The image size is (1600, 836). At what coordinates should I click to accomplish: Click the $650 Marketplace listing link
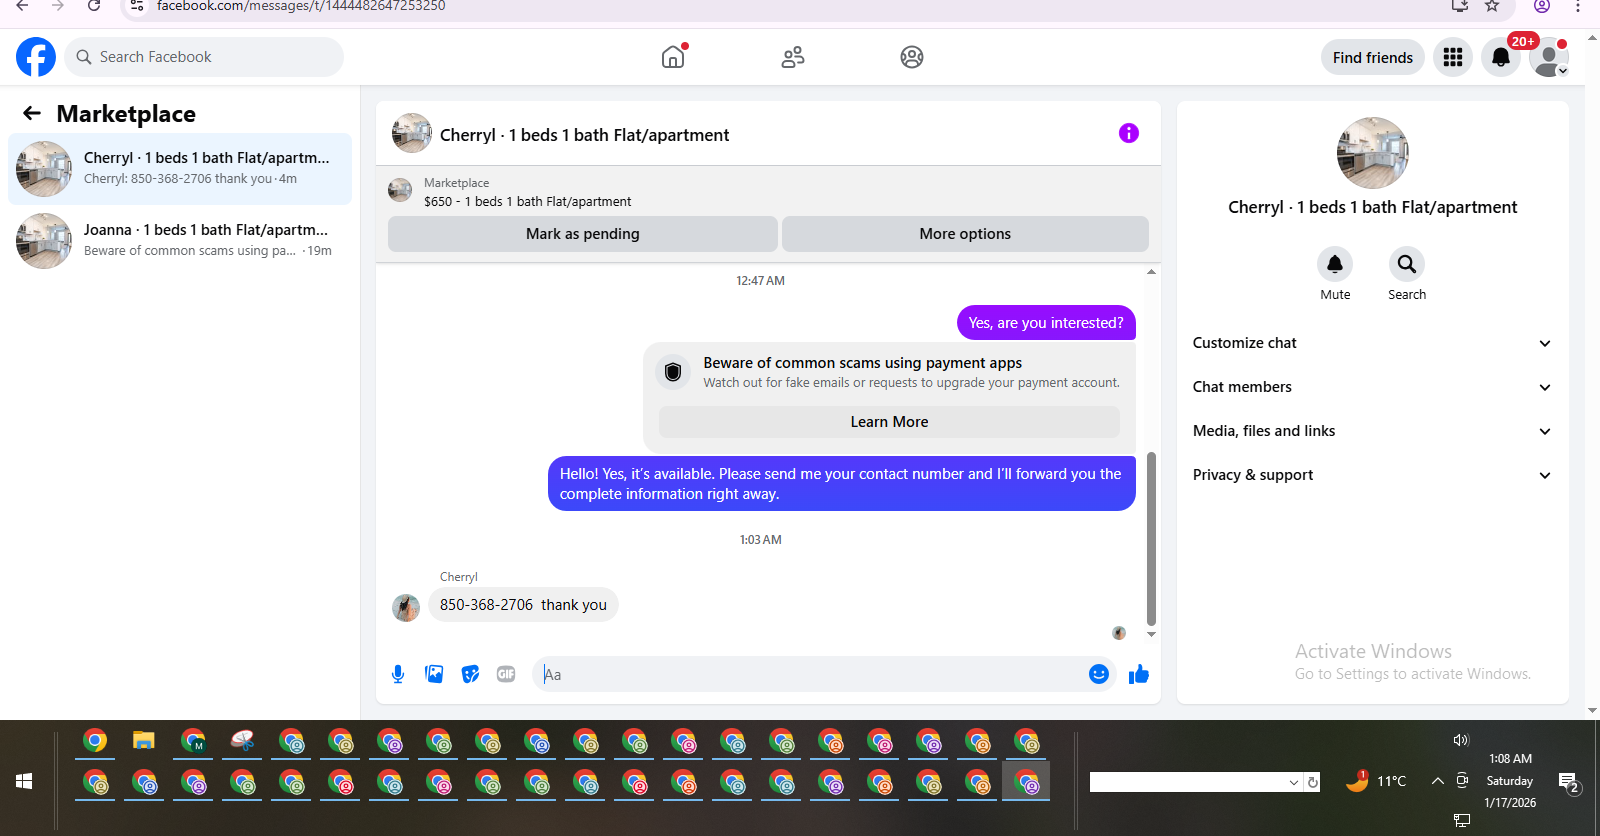pyautogui.click(x=527, y=201)
